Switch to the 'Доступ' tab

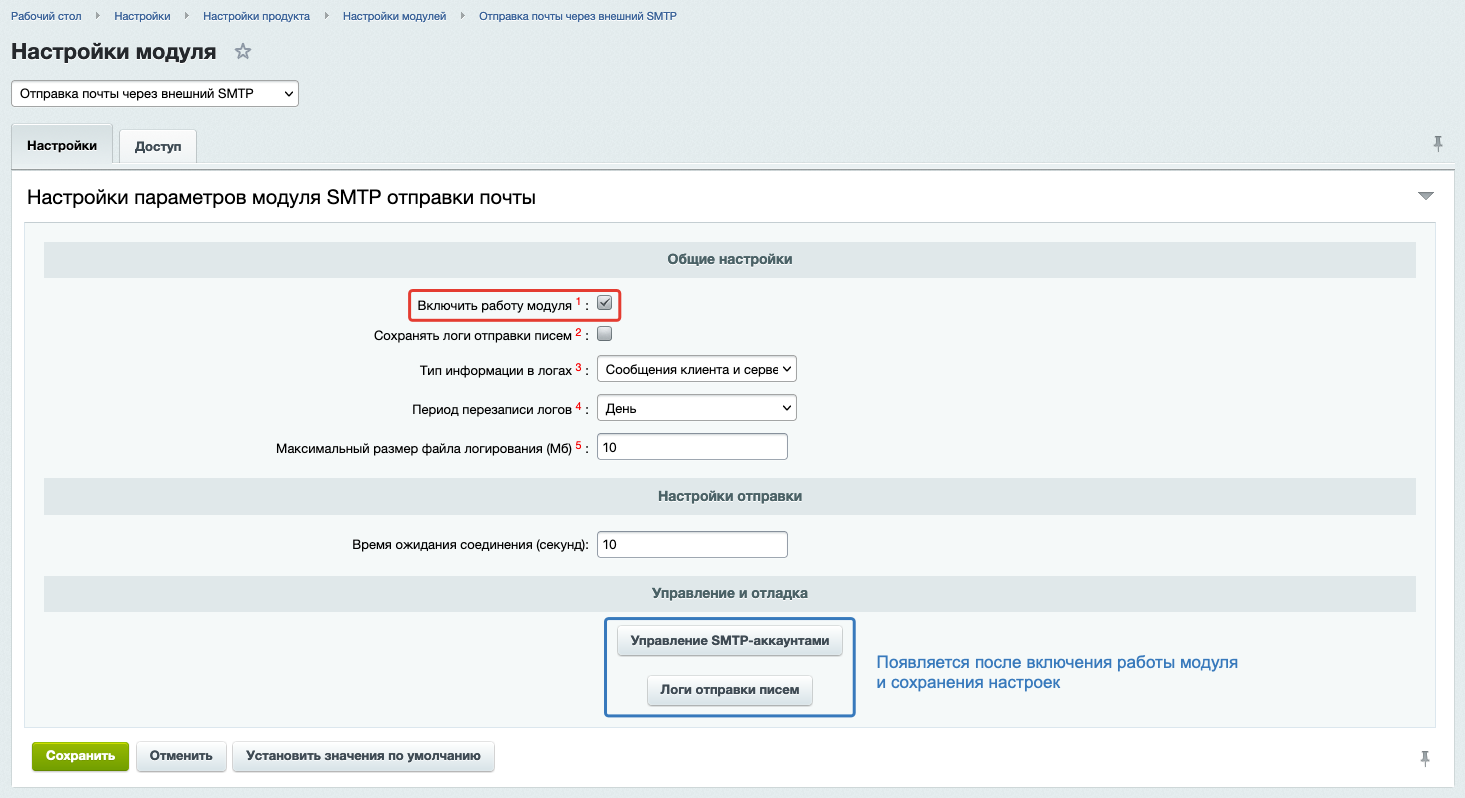pyautogui.click(x=158, y=146)
